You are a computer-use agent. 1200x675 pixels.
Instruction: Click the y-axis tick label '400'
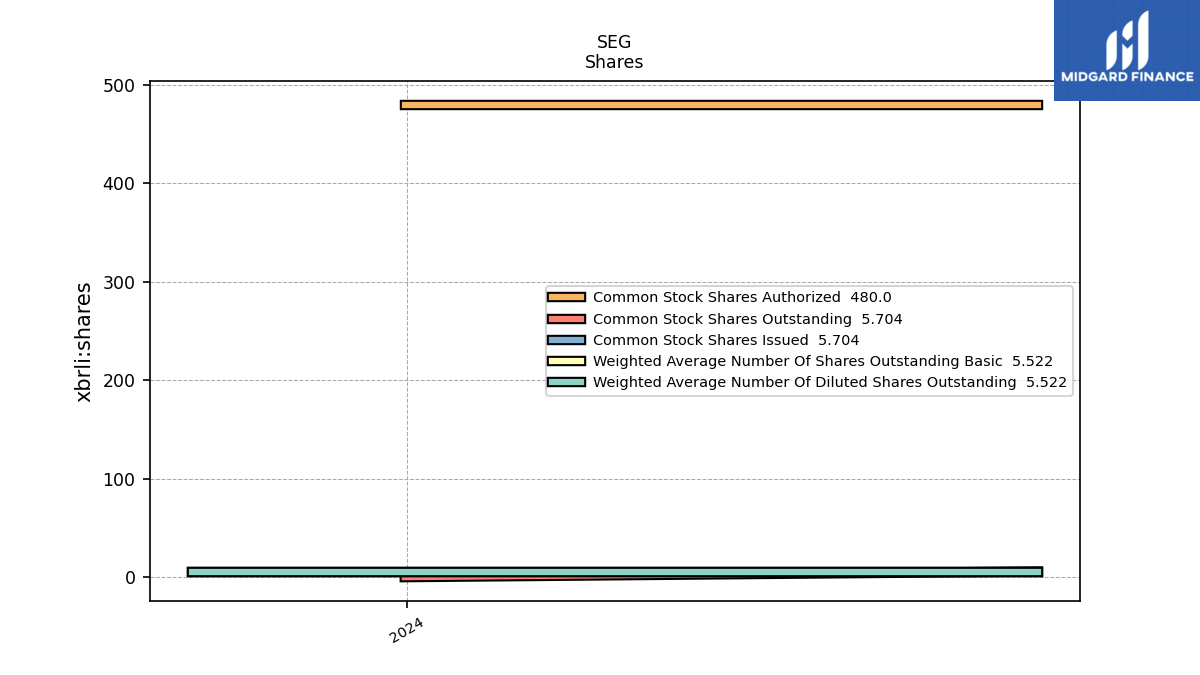click(x=119, y=184)
